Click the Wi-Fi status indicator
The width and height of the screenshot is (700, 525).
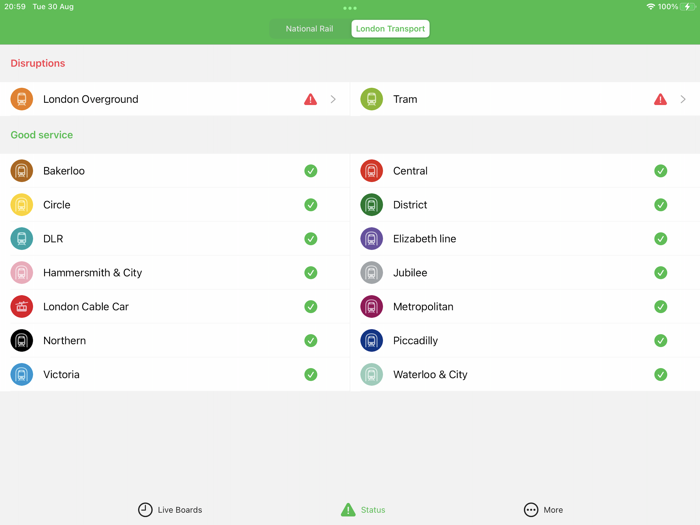(650, 7)
